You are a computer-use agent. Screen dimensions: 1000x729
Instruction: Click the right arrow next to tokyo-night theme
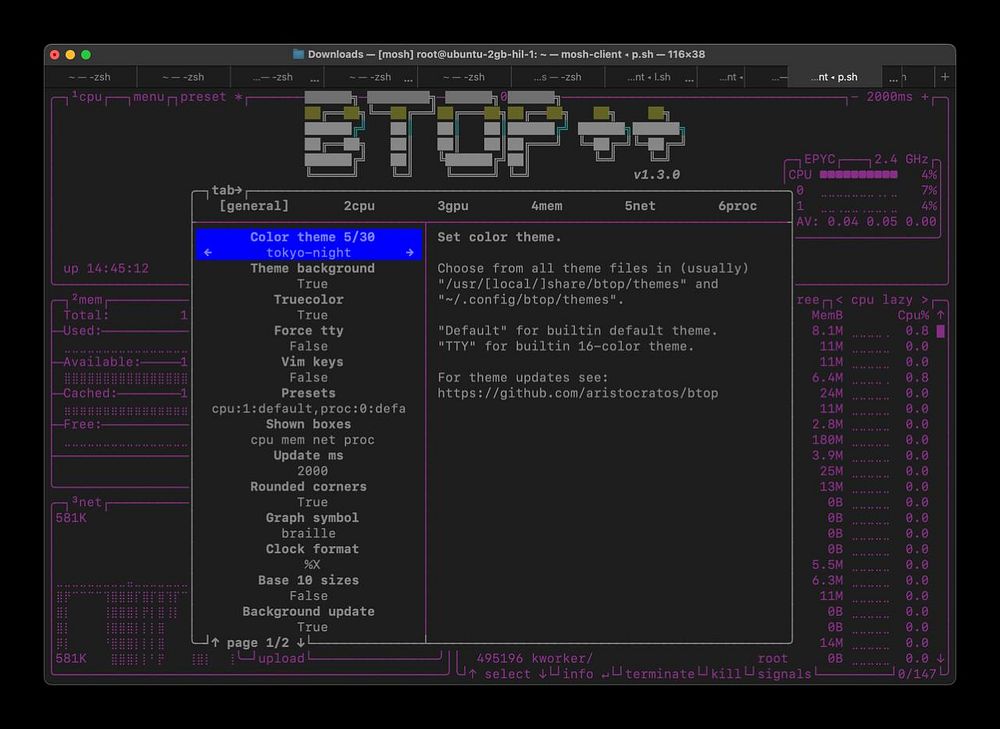coord(409,253)
